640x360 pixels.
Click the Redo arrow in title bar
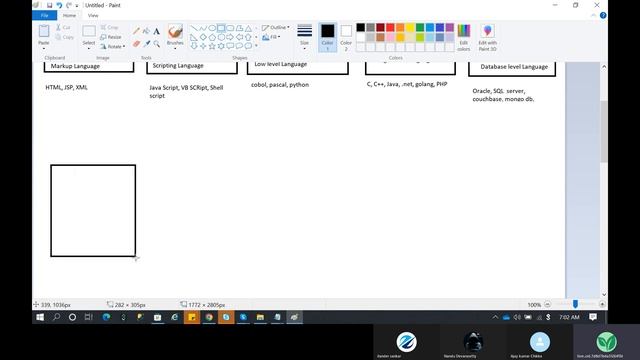(69, 5)
